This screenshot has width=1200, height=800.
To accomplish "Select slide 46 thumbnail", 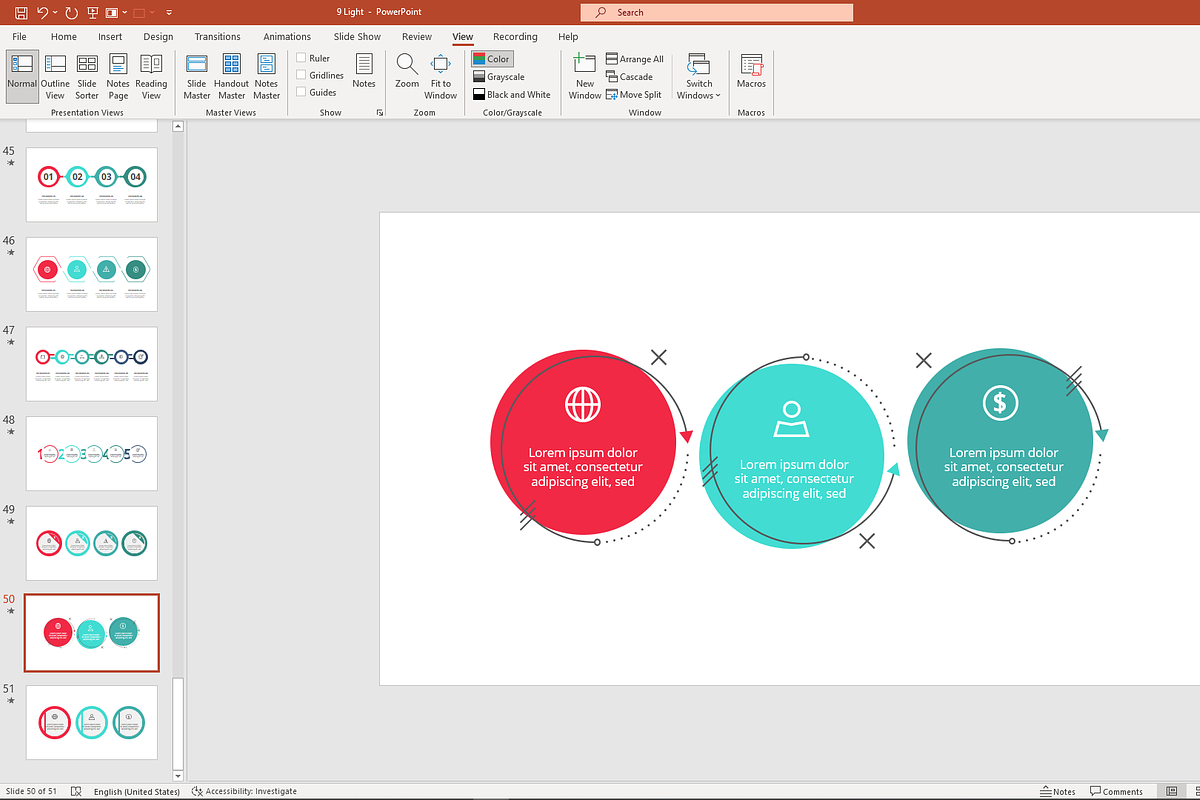I will pyautogui.click(x=92, y=275).
